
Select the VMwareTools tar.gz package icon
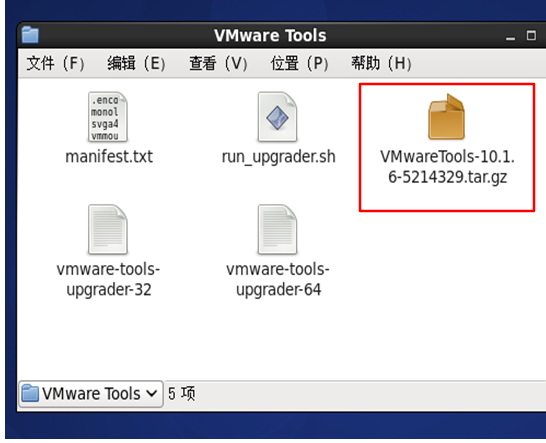click(x=447, y=117)
